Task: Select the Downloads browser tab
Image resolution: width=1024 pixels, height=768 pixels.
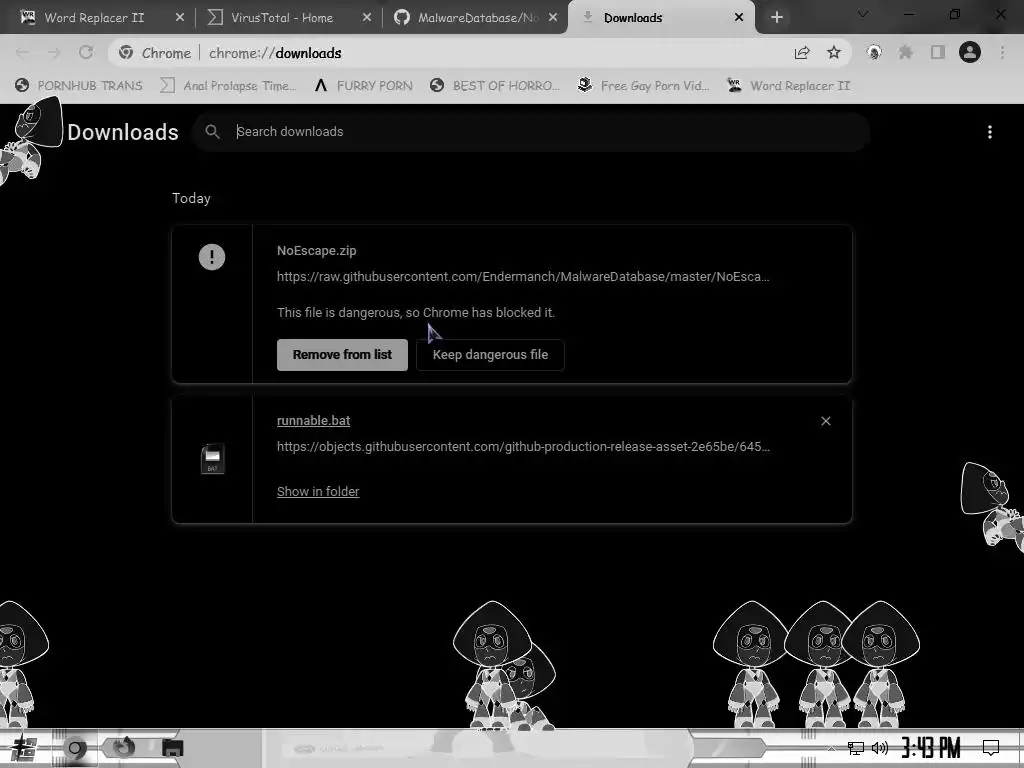Action: (x=660, y=18)
